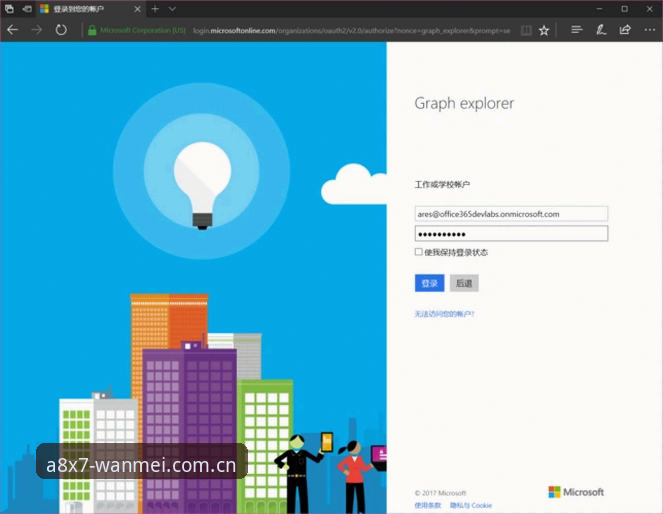The image size is (663, 514).
Task: Add page to favorites star icon
Action: (x=544, y=30)
